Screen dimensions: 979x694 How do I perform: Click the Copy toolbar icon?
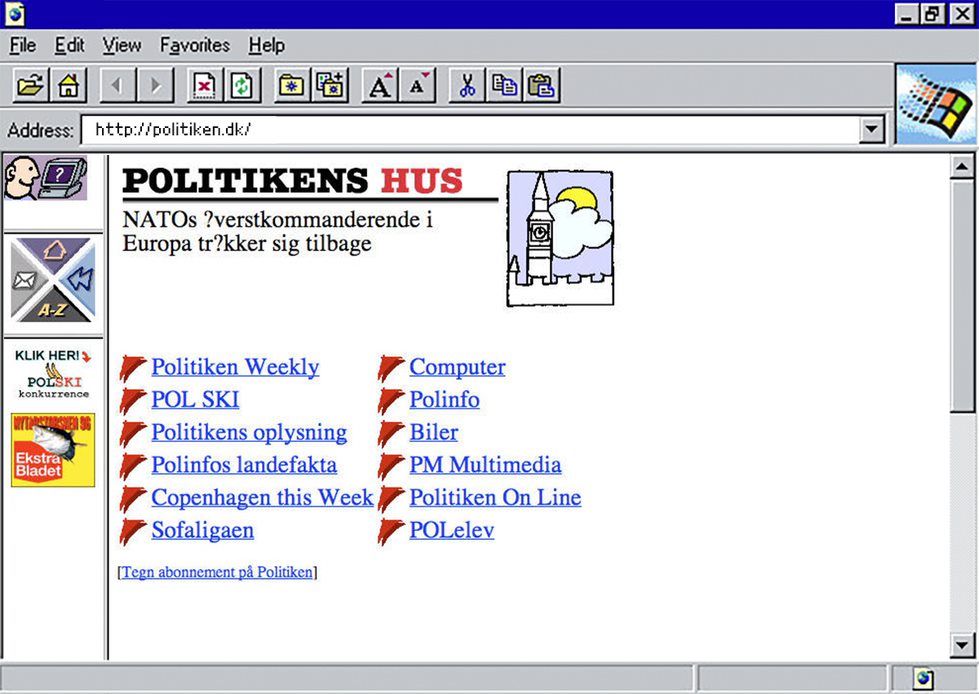coord(504,85)
